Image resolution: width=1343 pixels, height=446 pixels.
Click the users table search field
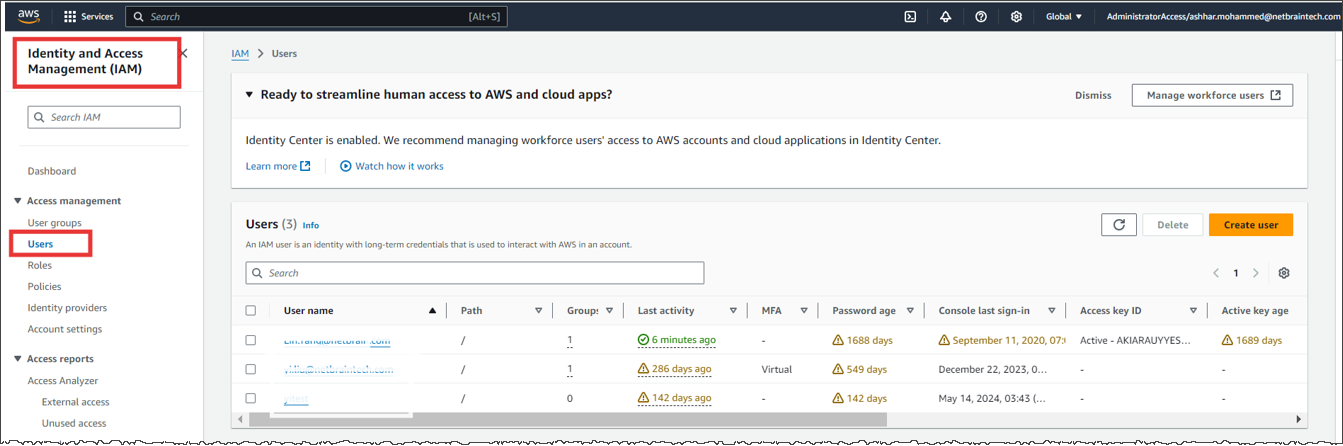(475, 273)
